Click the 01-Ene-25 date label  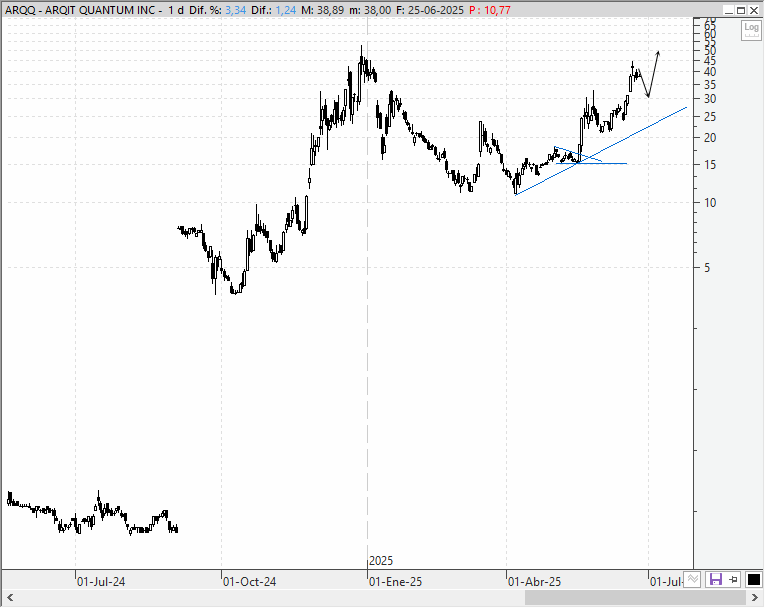(x=395, y=582)
